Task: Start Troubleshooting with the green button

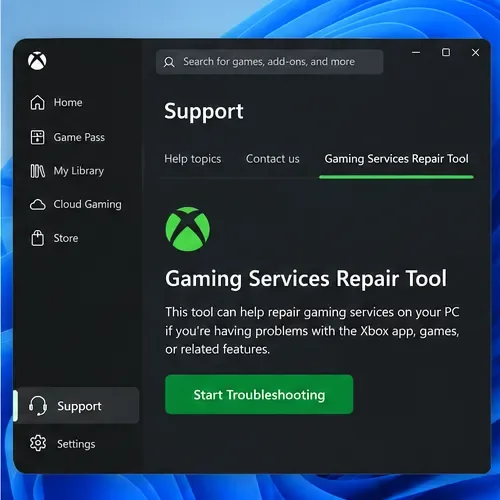Action: [259, 395]
